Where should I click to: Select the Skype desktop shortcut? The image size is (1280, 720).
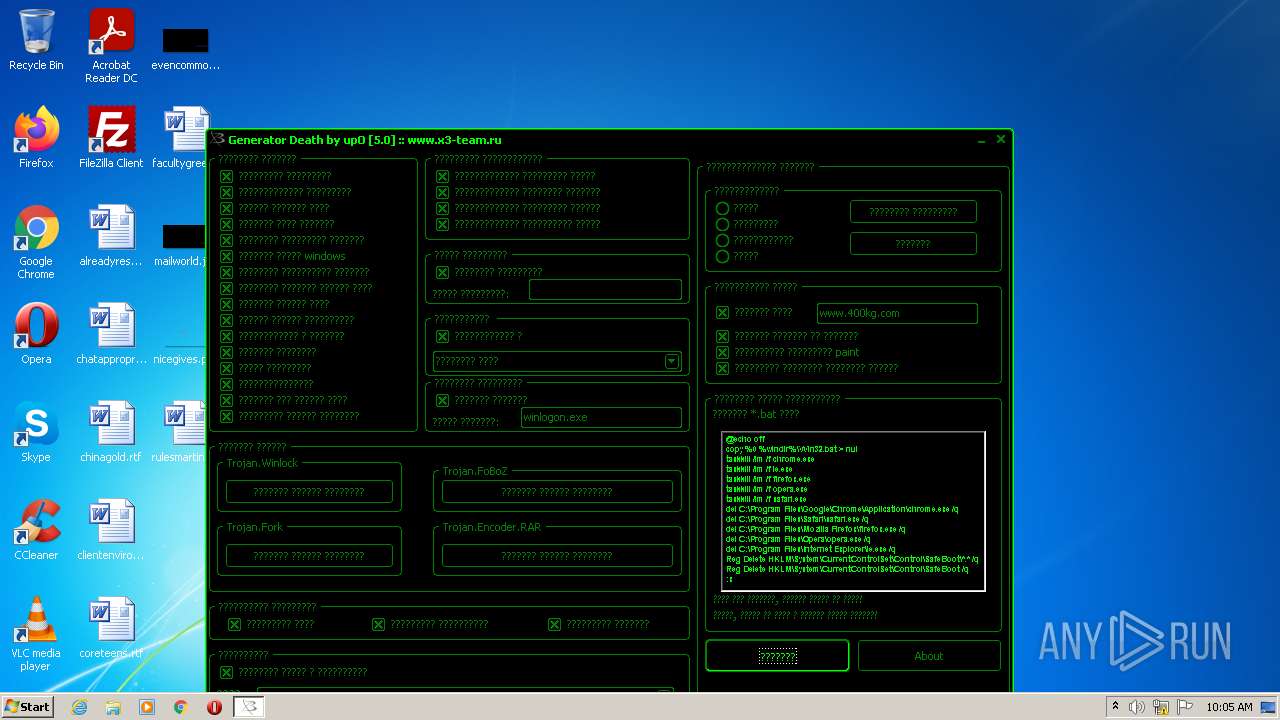click(36, 432)
